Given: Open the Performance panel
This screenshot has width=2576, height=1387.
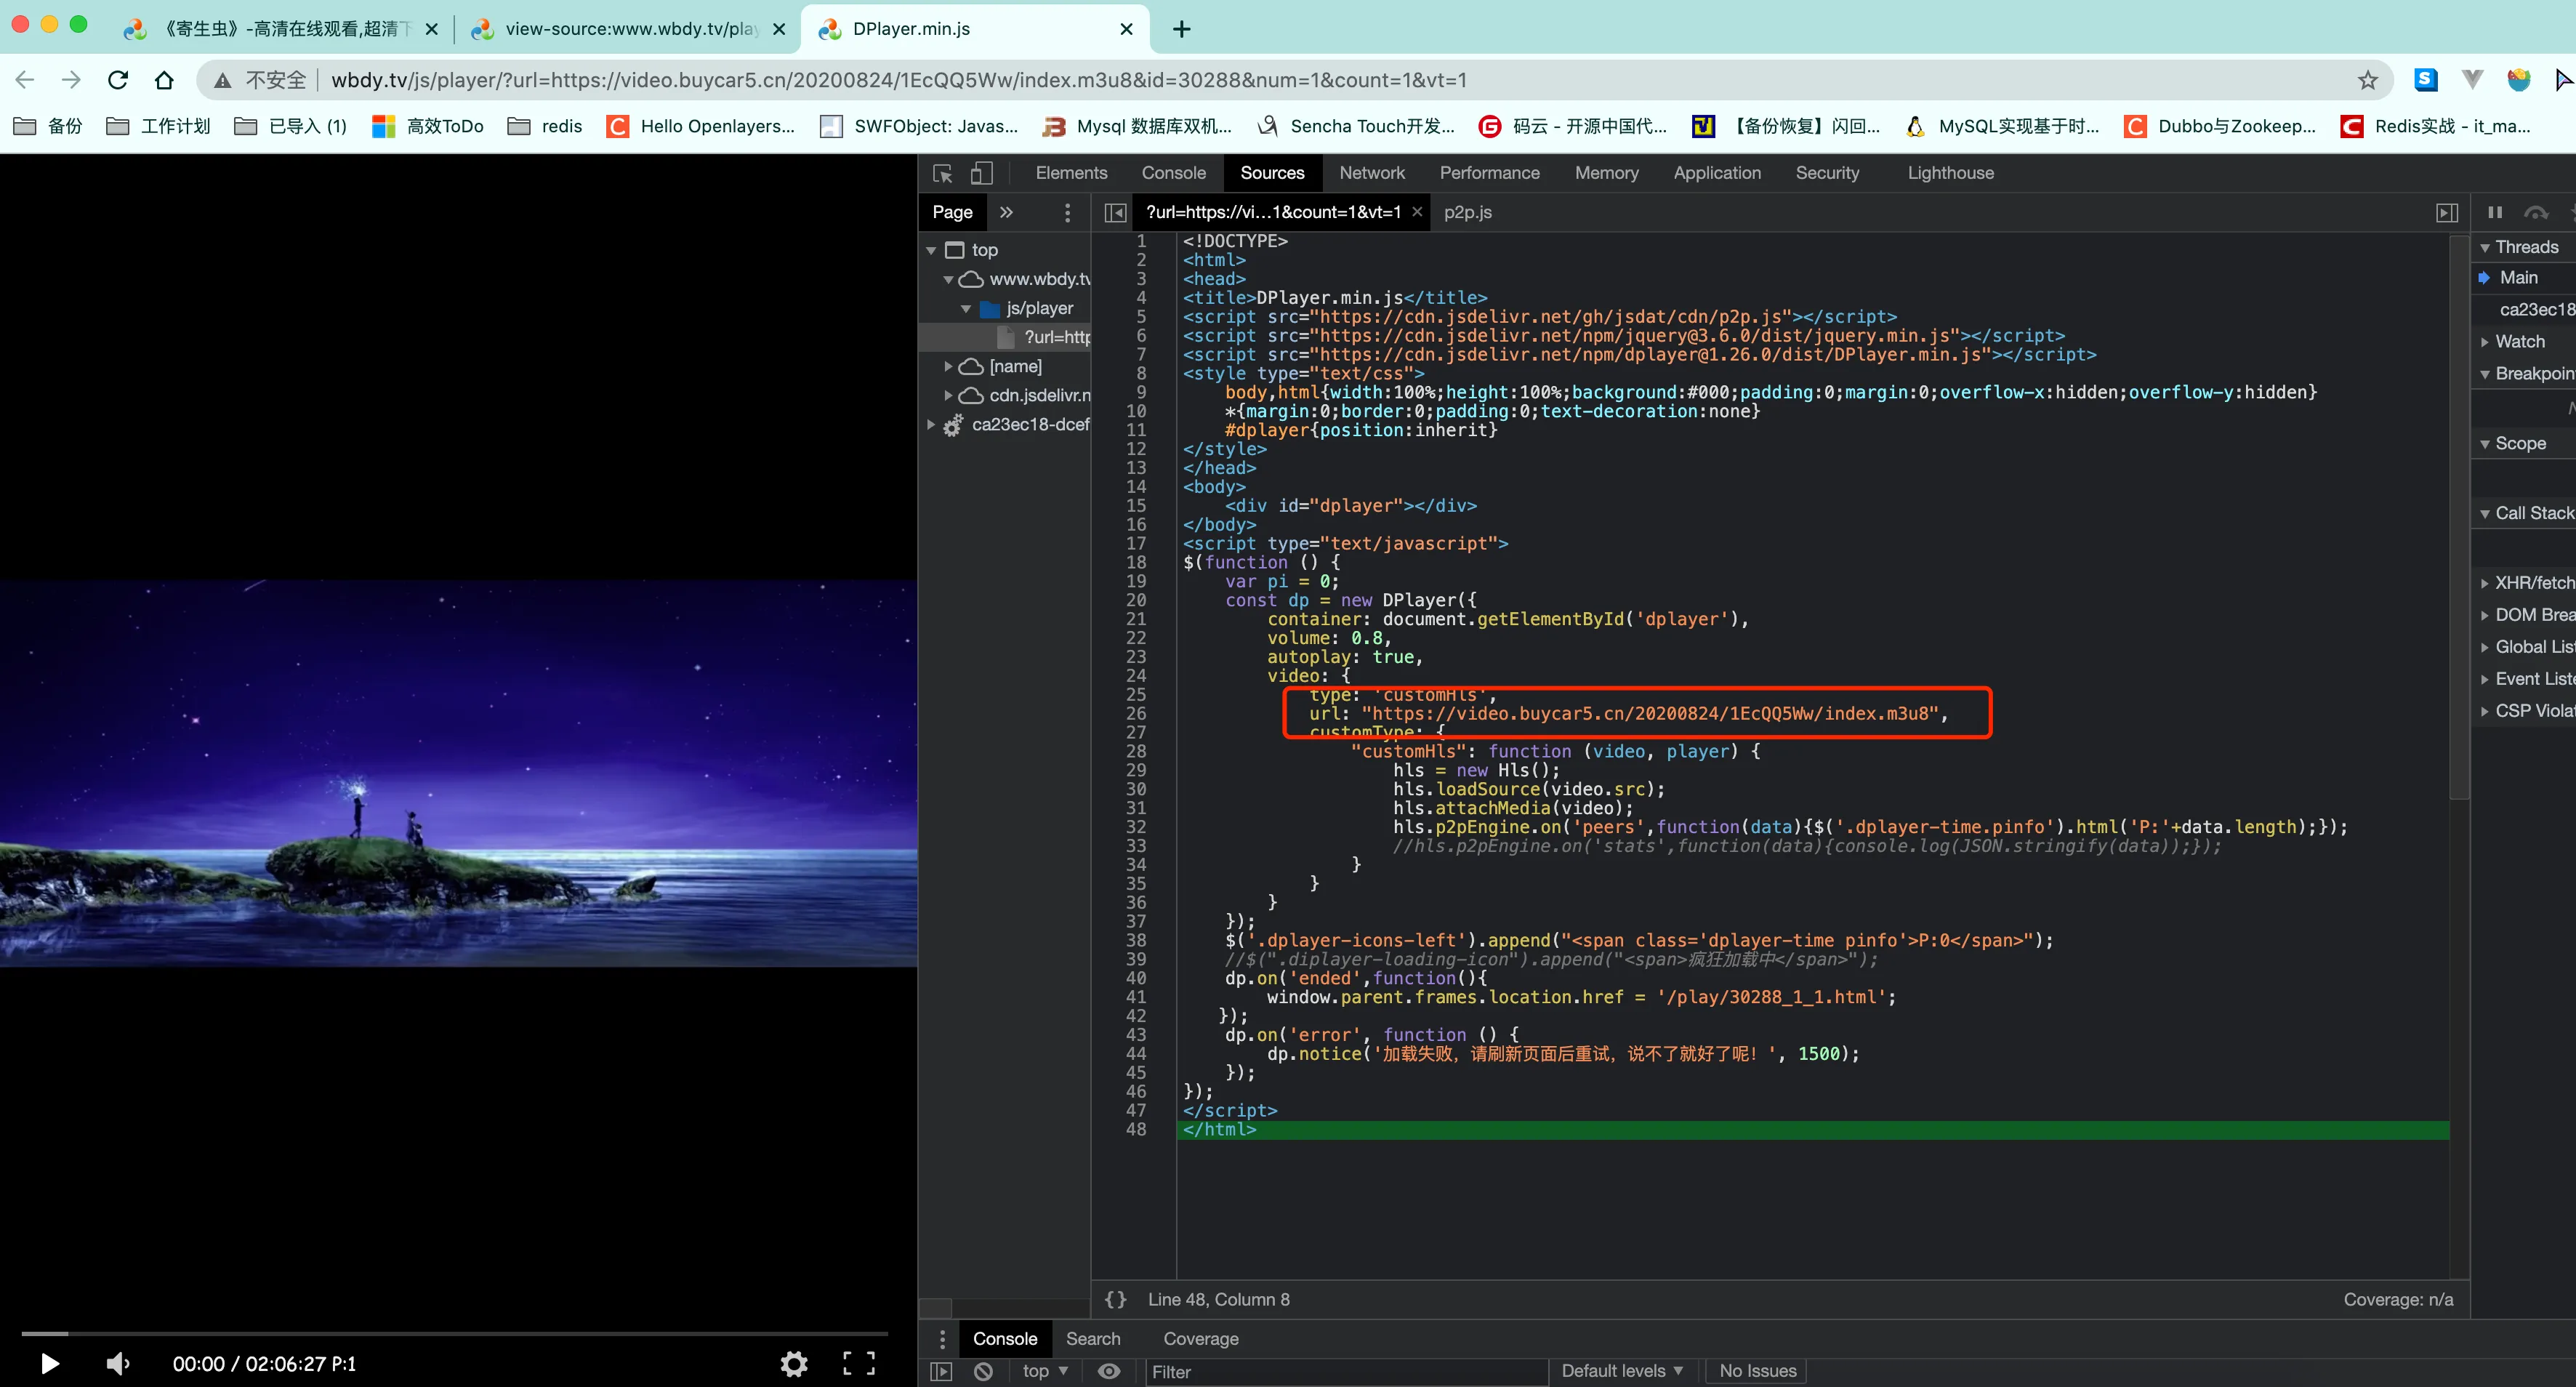Looking at the screenshot, I should (x=1489, y=173).
